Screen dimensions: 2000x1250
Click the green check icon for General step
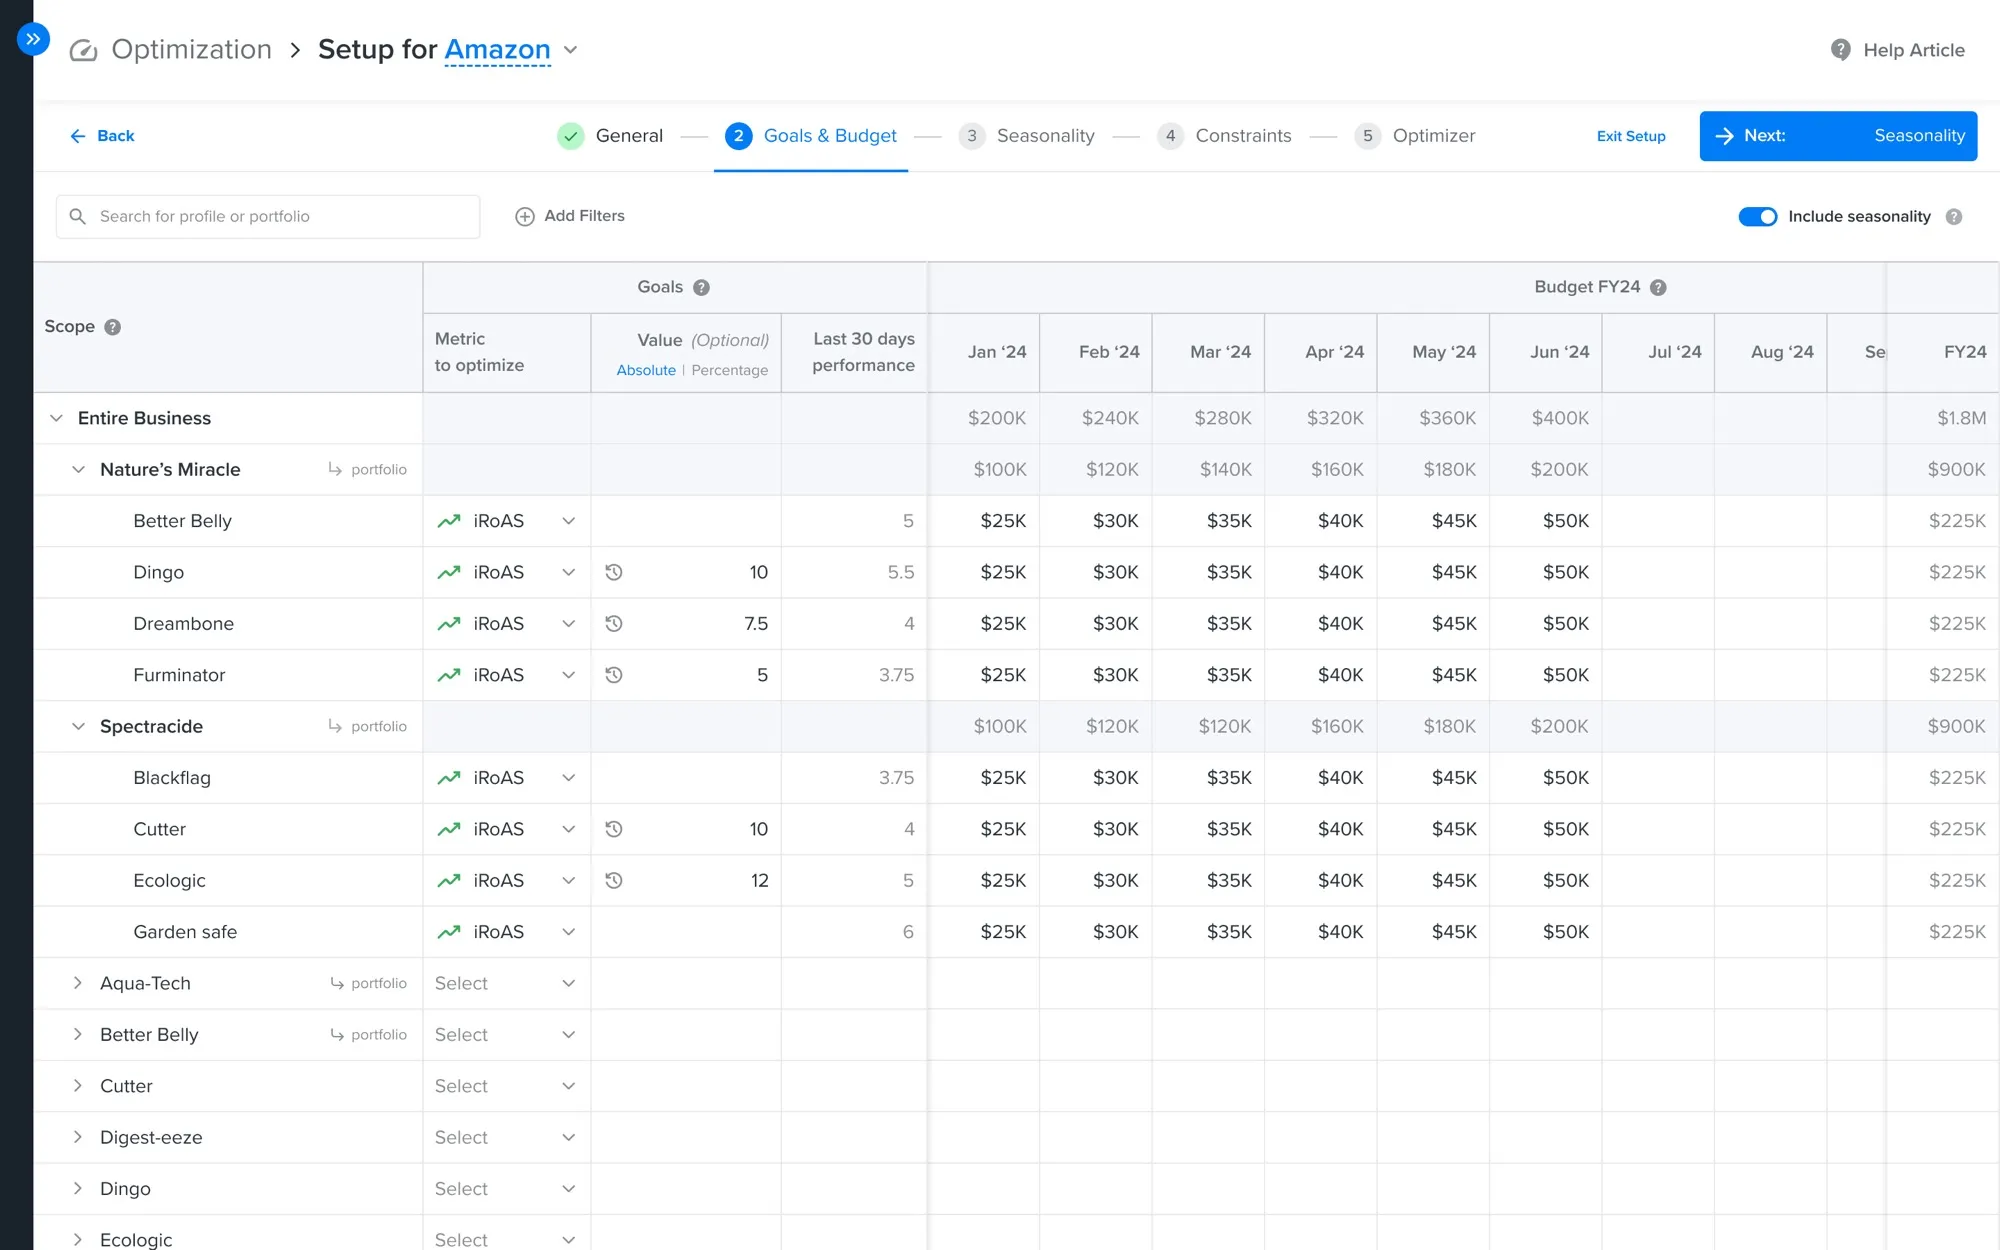571,136
